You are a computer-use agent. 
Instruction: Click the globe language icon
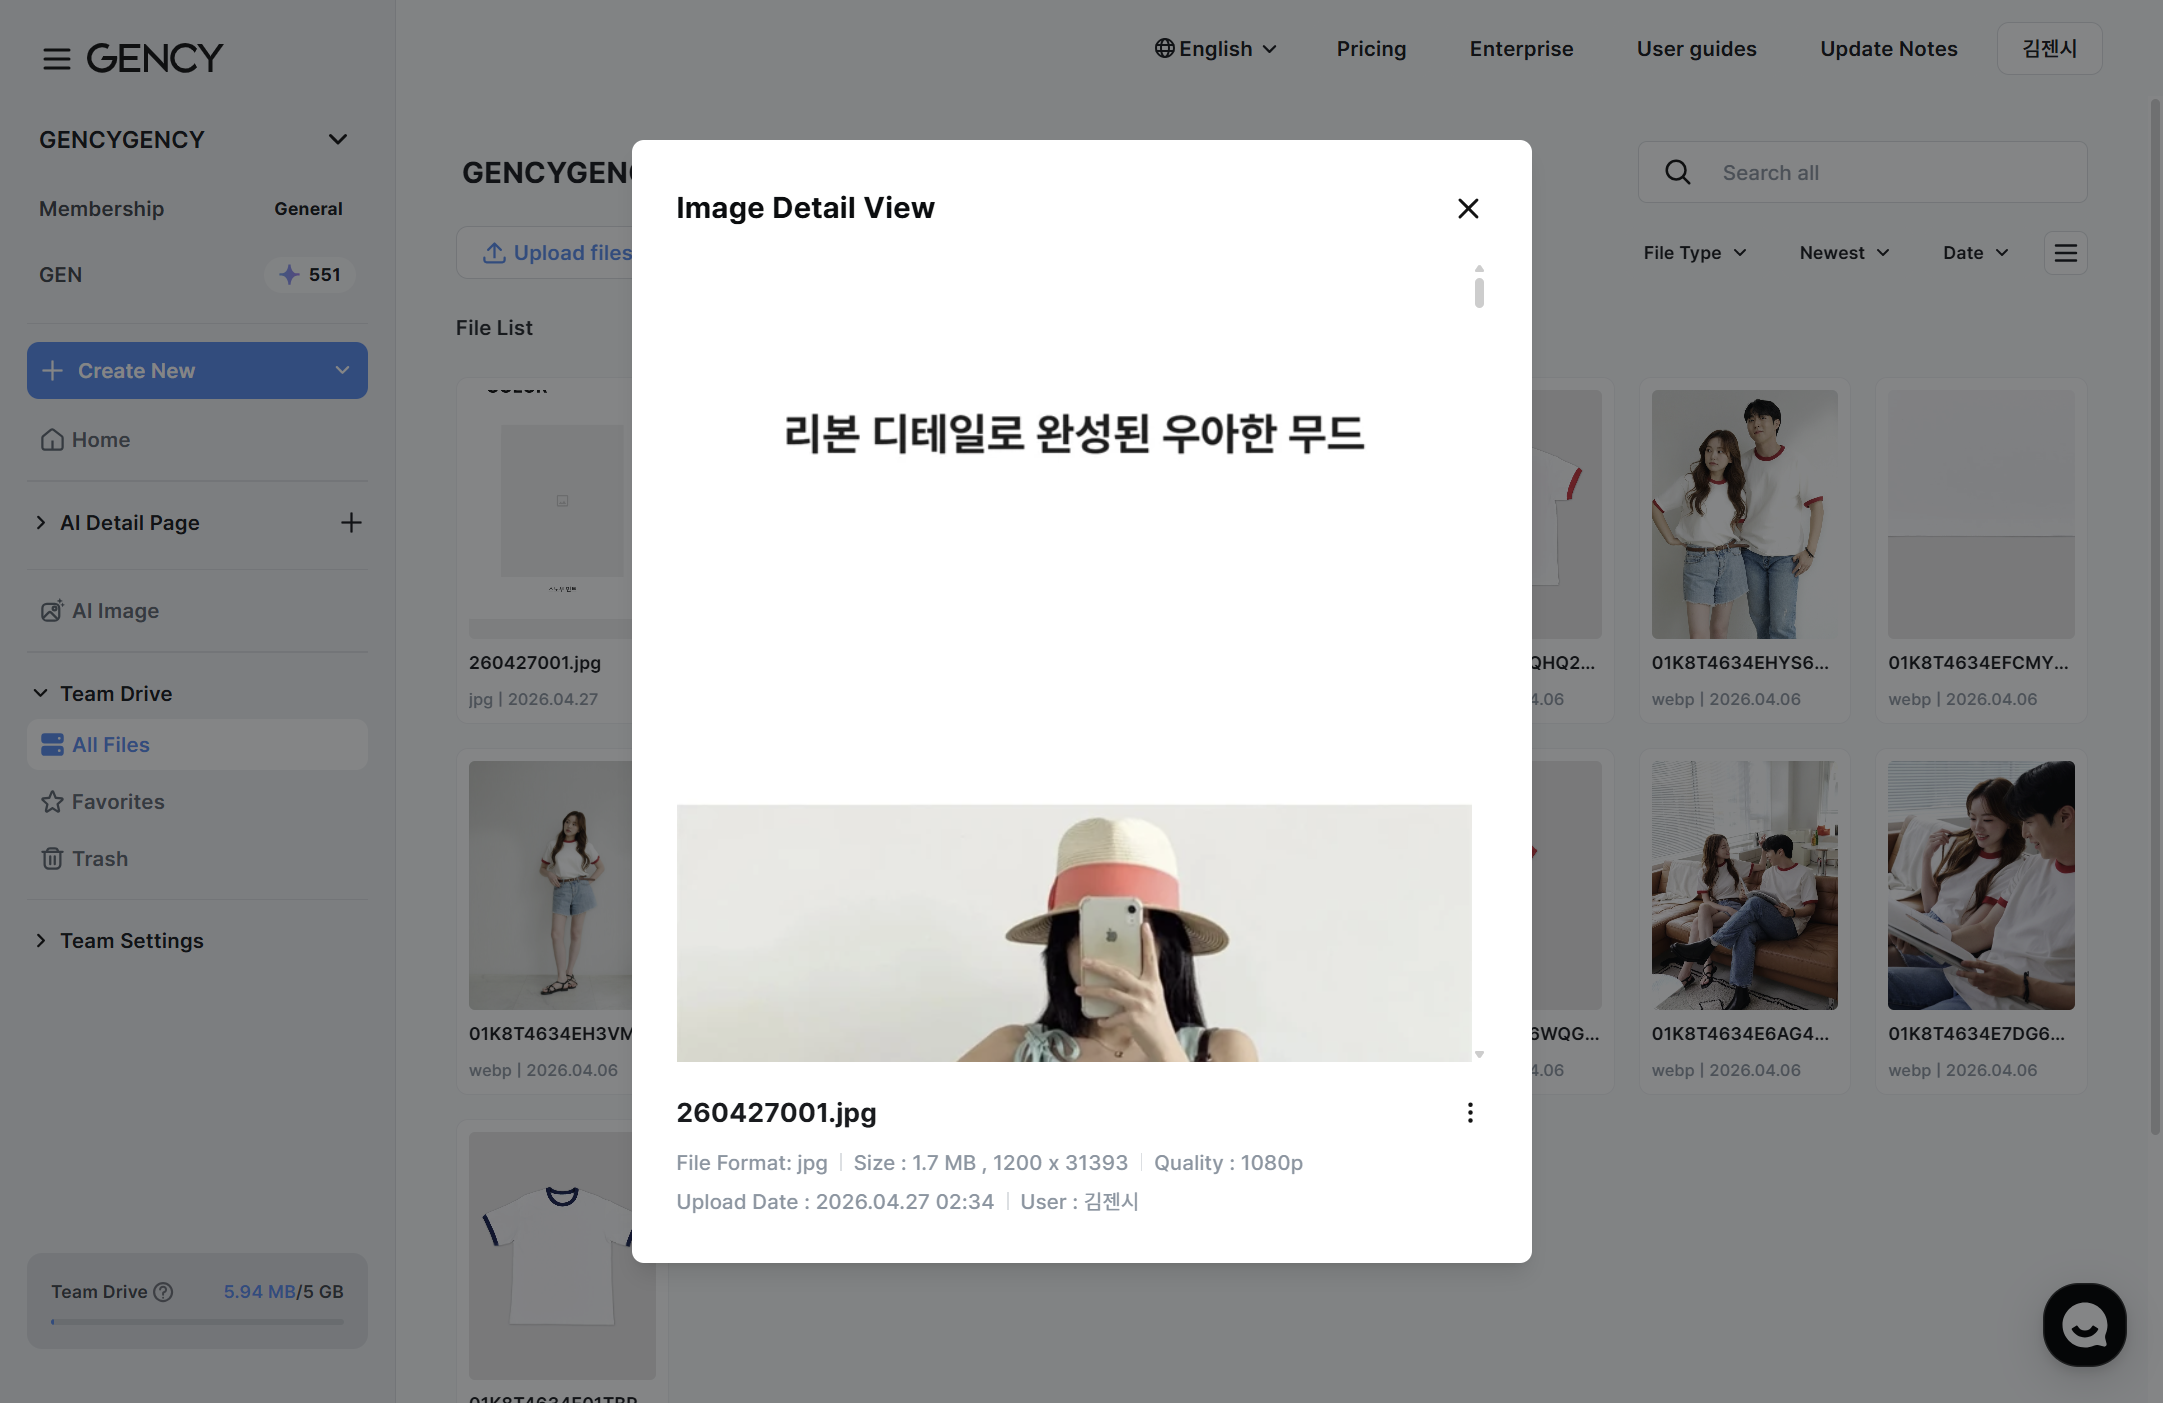[1164, 48]
